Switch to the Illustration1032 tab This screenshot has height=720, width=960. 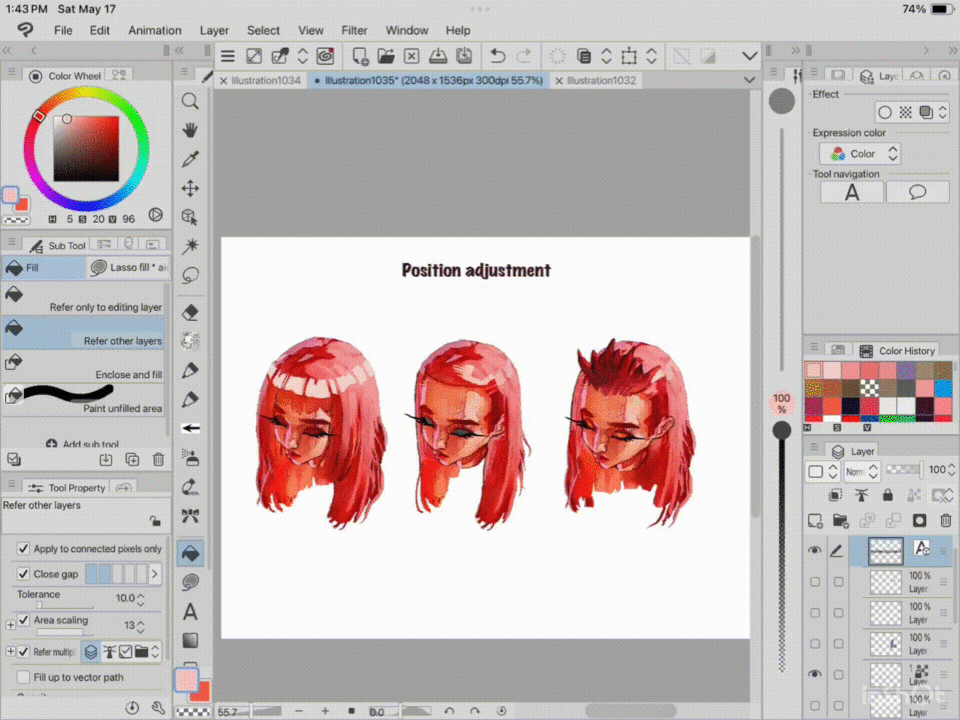click(x=601, y=80)
